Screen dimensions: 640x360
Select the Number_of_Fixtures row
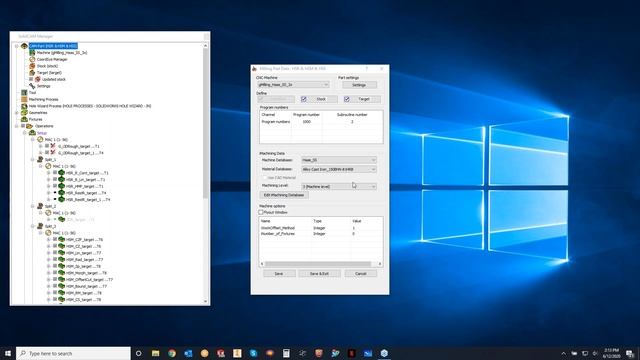321,233
